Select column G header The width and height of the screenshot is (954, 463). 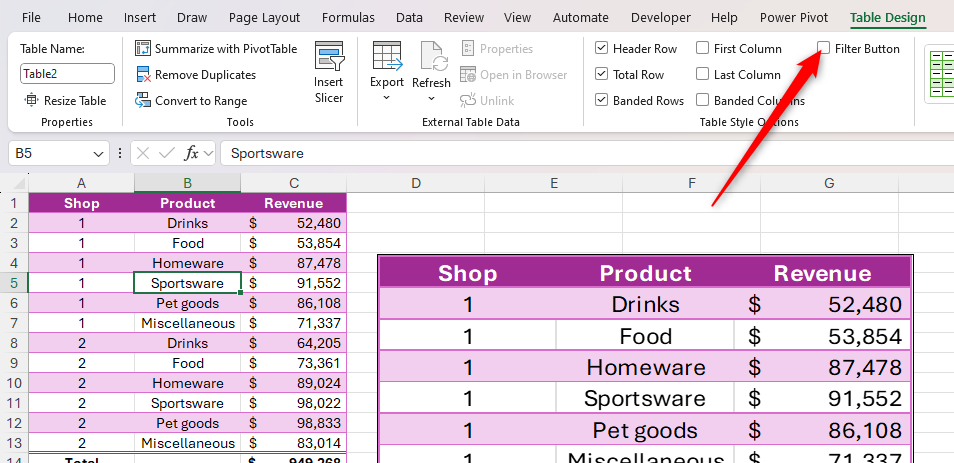[829, 183]
